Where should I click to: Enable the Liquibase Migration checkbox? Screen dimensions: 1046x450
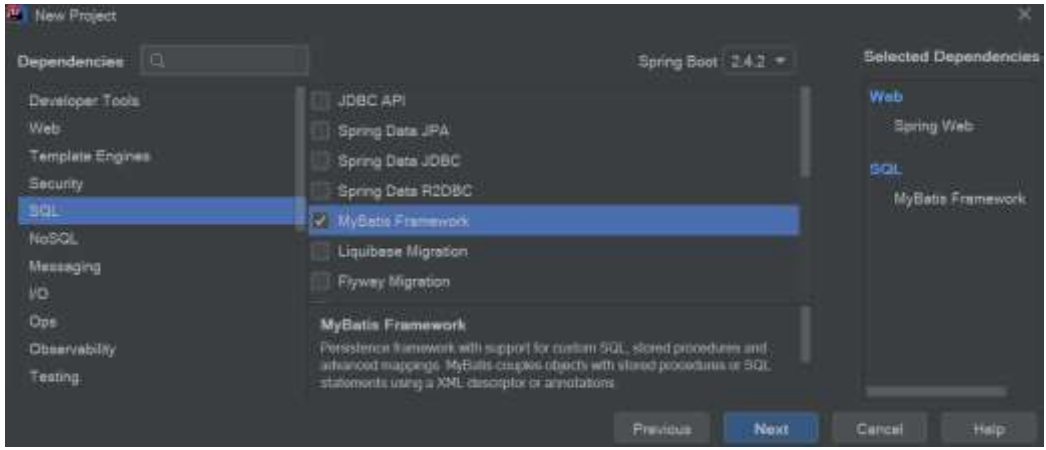[320, 251]
